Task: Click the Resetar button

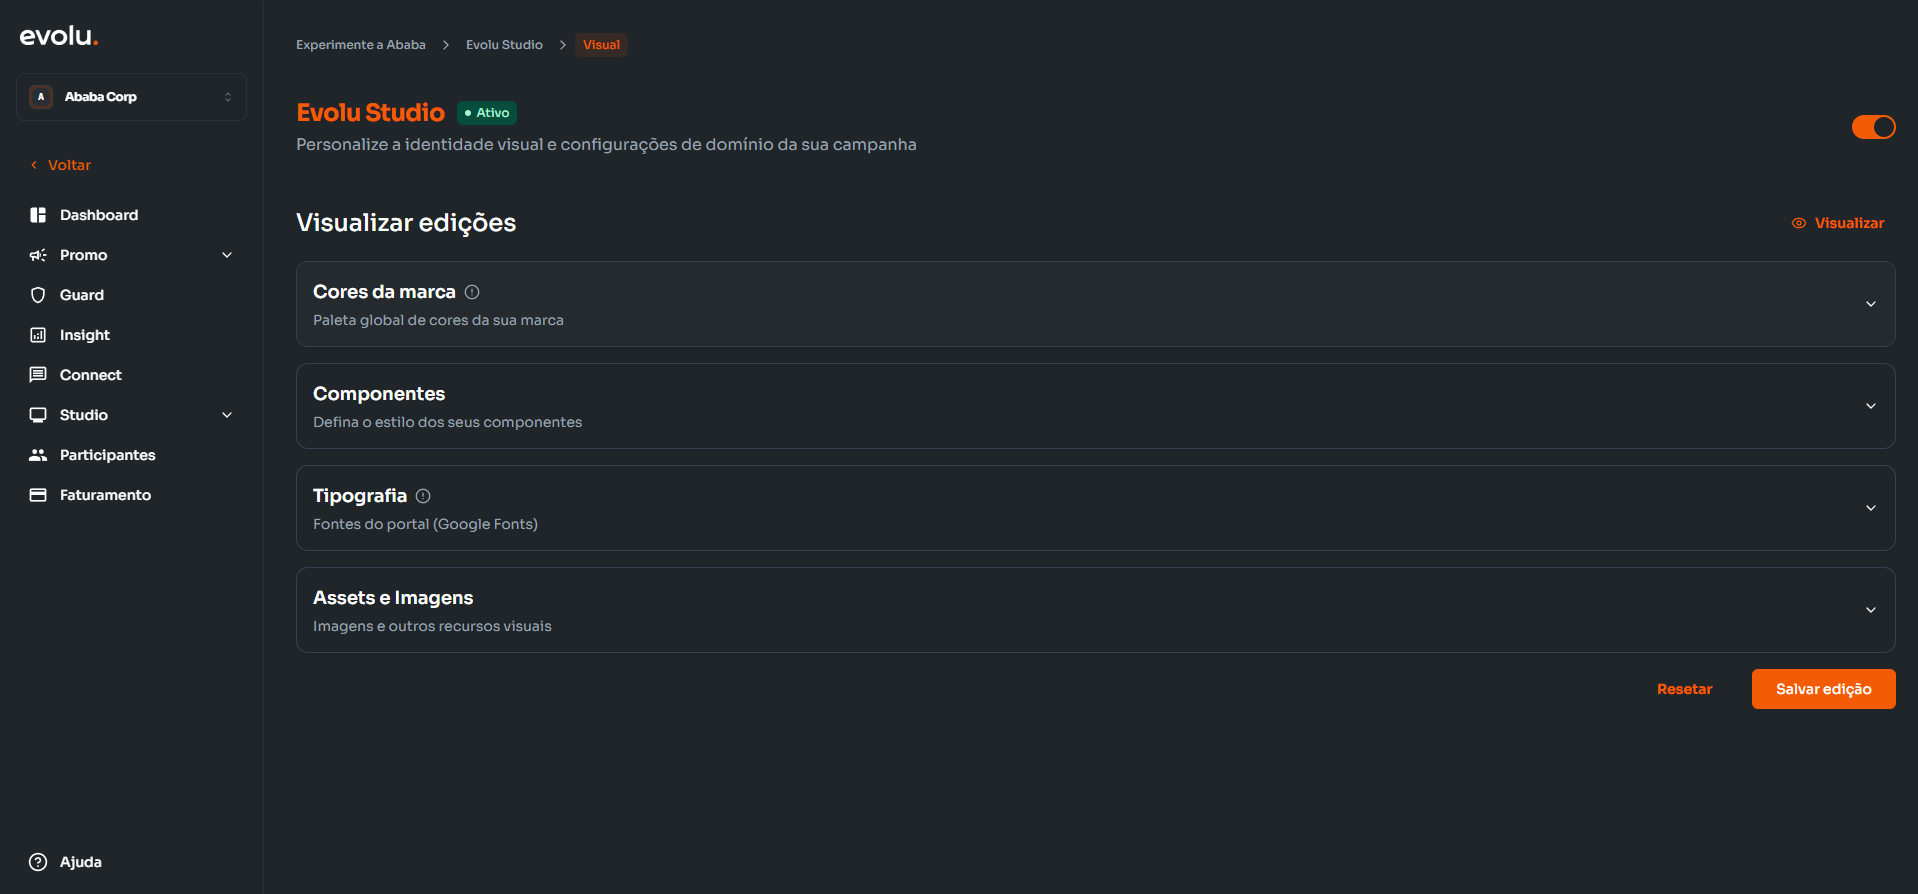Action: coord(1684,689)
